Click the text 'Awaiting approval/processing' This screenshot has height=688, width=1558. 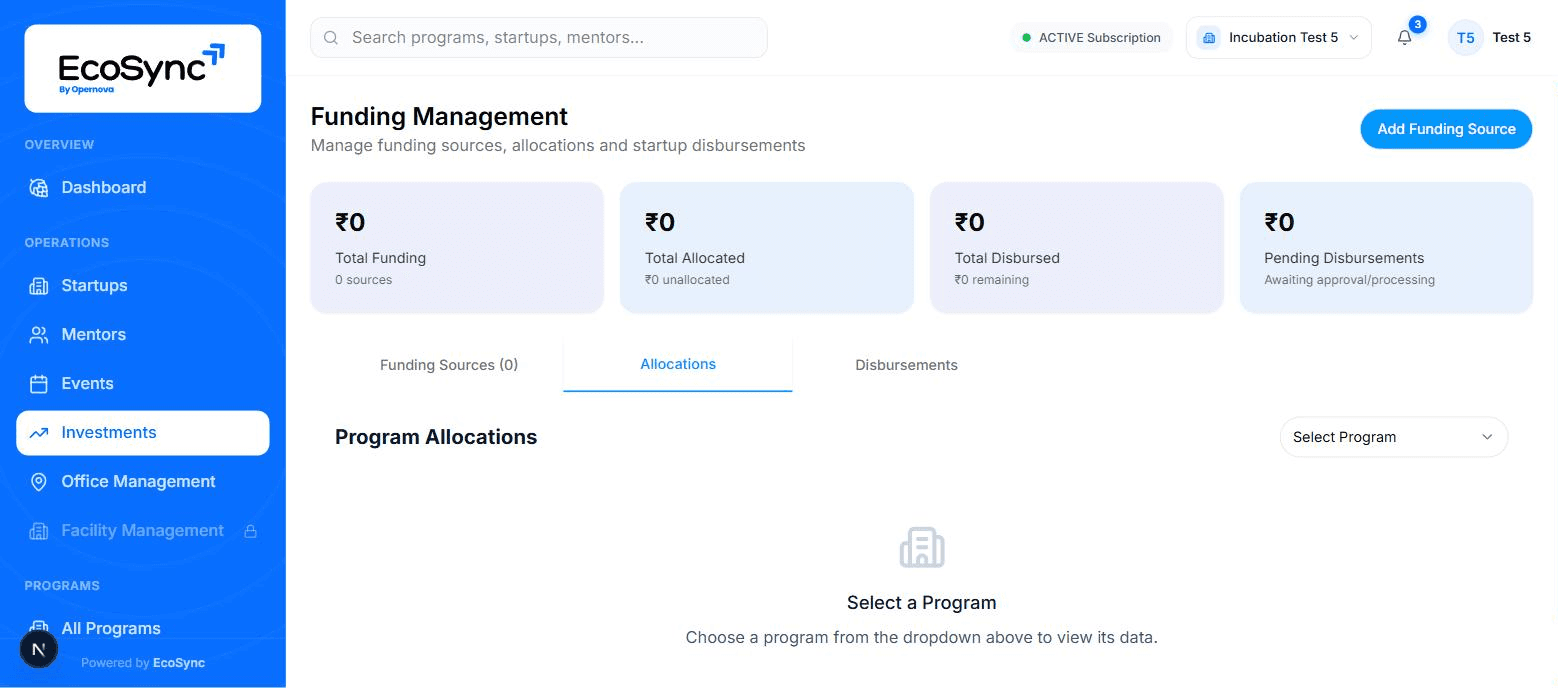pyautogui.click(x=1349, y=280)
